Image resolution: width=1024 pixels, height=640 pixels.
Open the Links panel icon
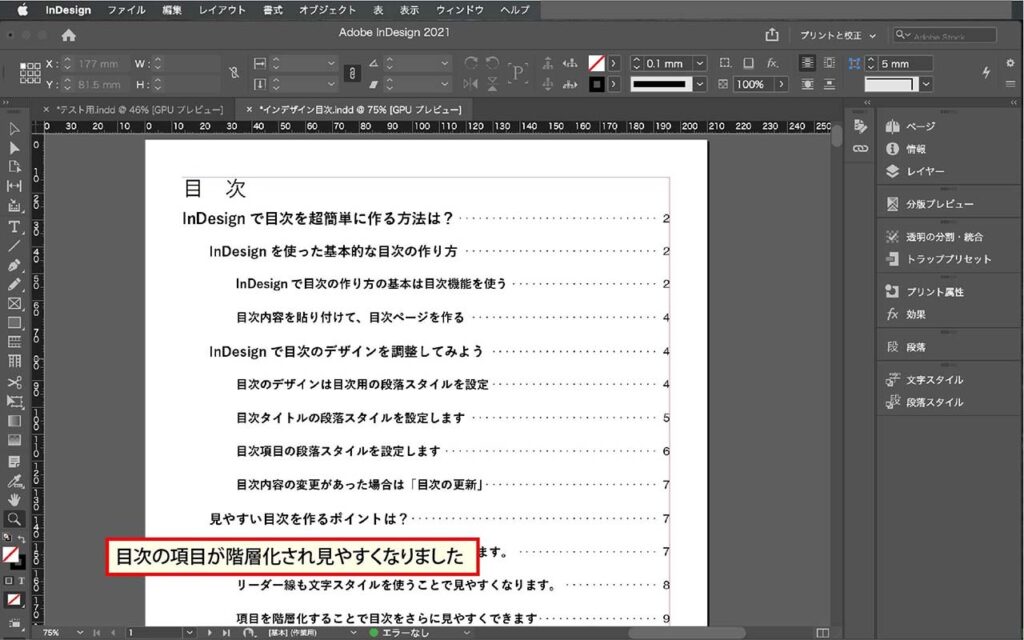860,149
